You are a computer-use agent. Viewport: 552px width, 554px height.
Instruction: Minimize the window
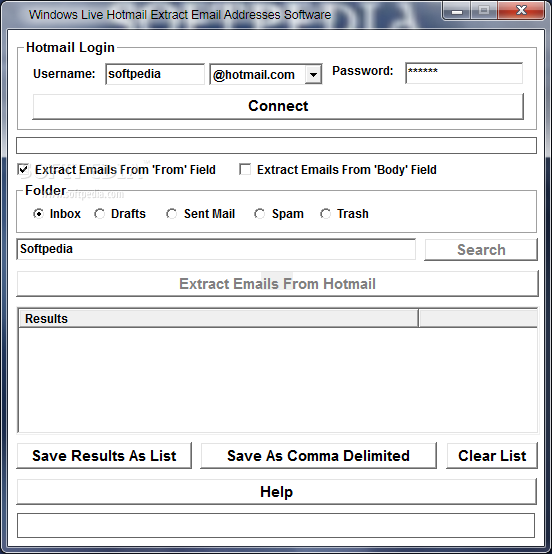(457, 11)
